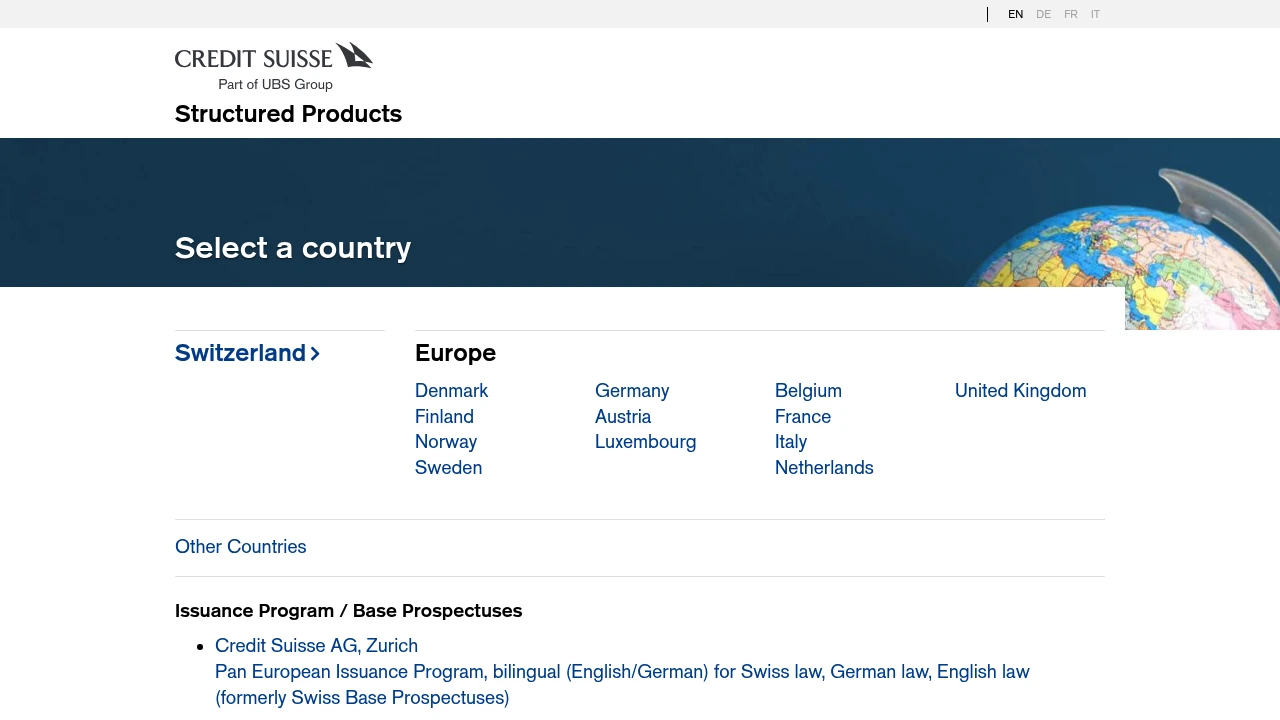Open the Netherlands link
Viewport: 1280px width, 720px height.
824,468
